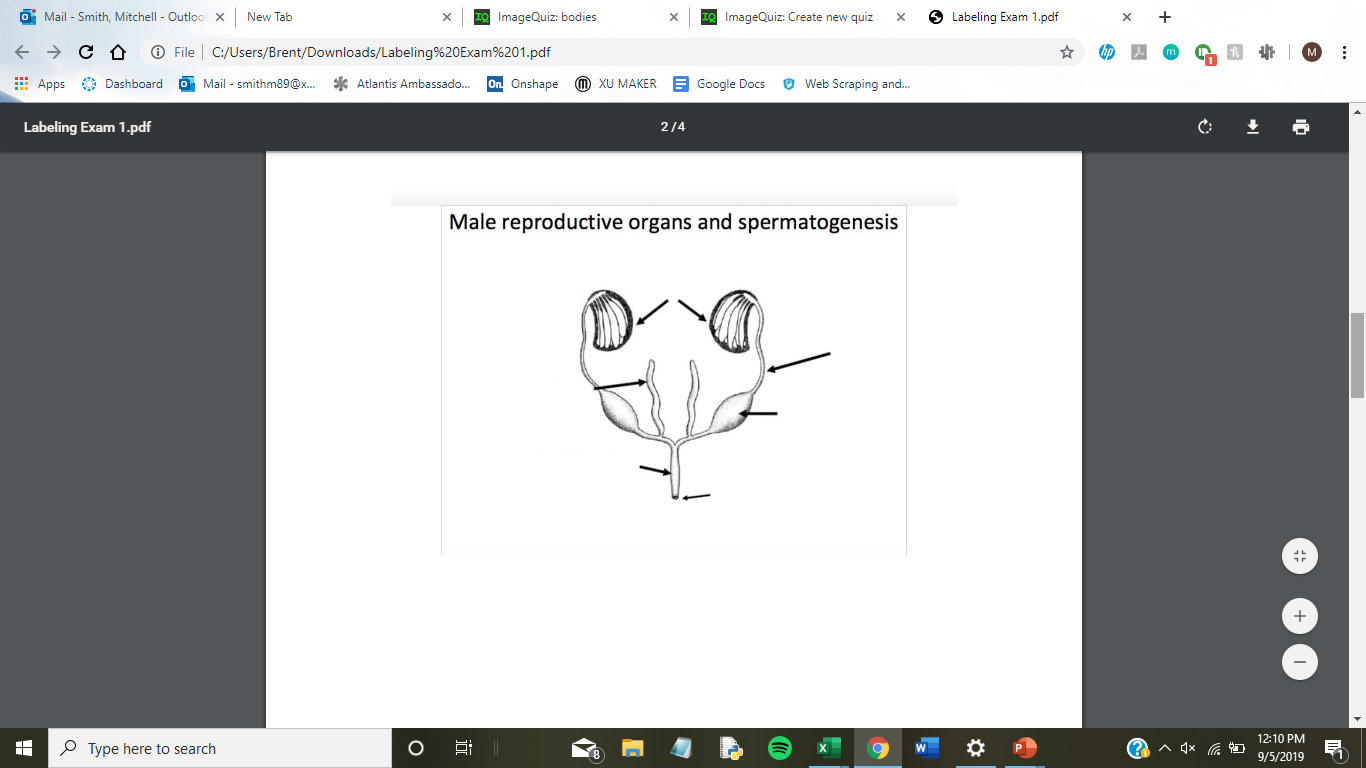Download the Labeling Exam 1 PDF
The image size is (1366, 768).
(x=1253, y=127)
